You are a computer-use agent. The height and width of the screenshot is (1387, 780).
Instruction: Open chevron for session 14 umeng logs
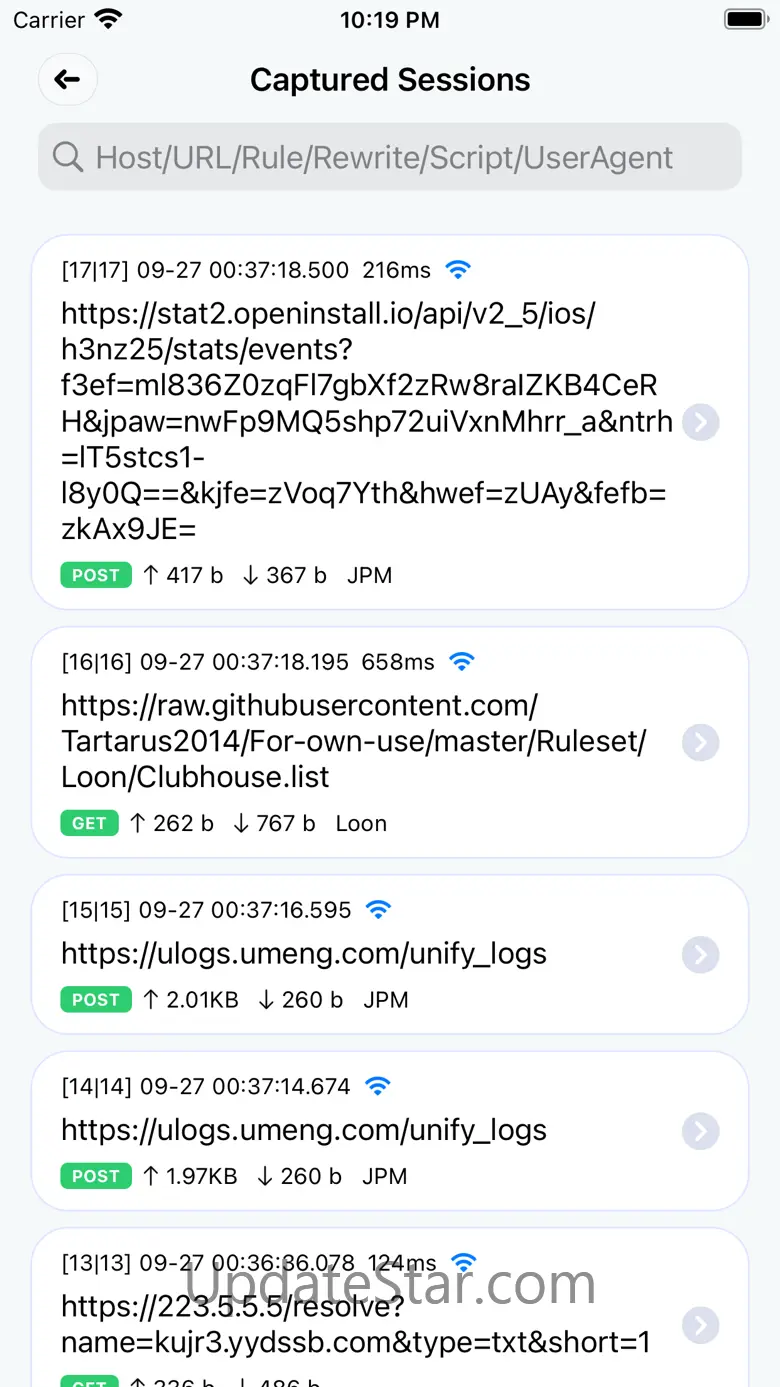click(x=701, y=1131)
